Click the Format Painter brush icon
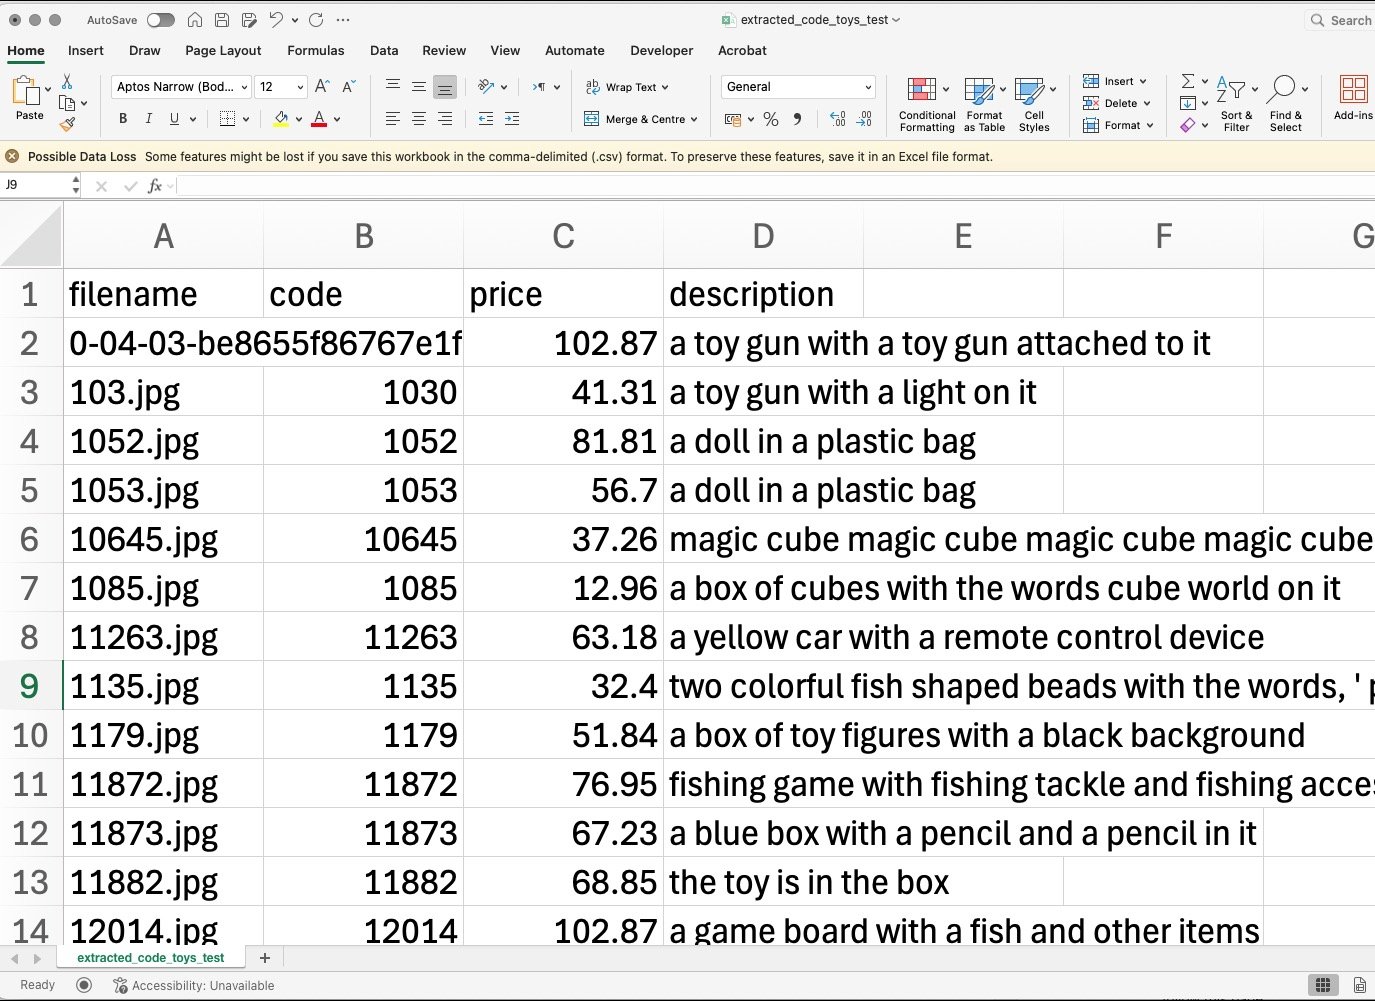Image resolution: width=1375 pixels, height=1001 pixels. (x=67, y=125)
